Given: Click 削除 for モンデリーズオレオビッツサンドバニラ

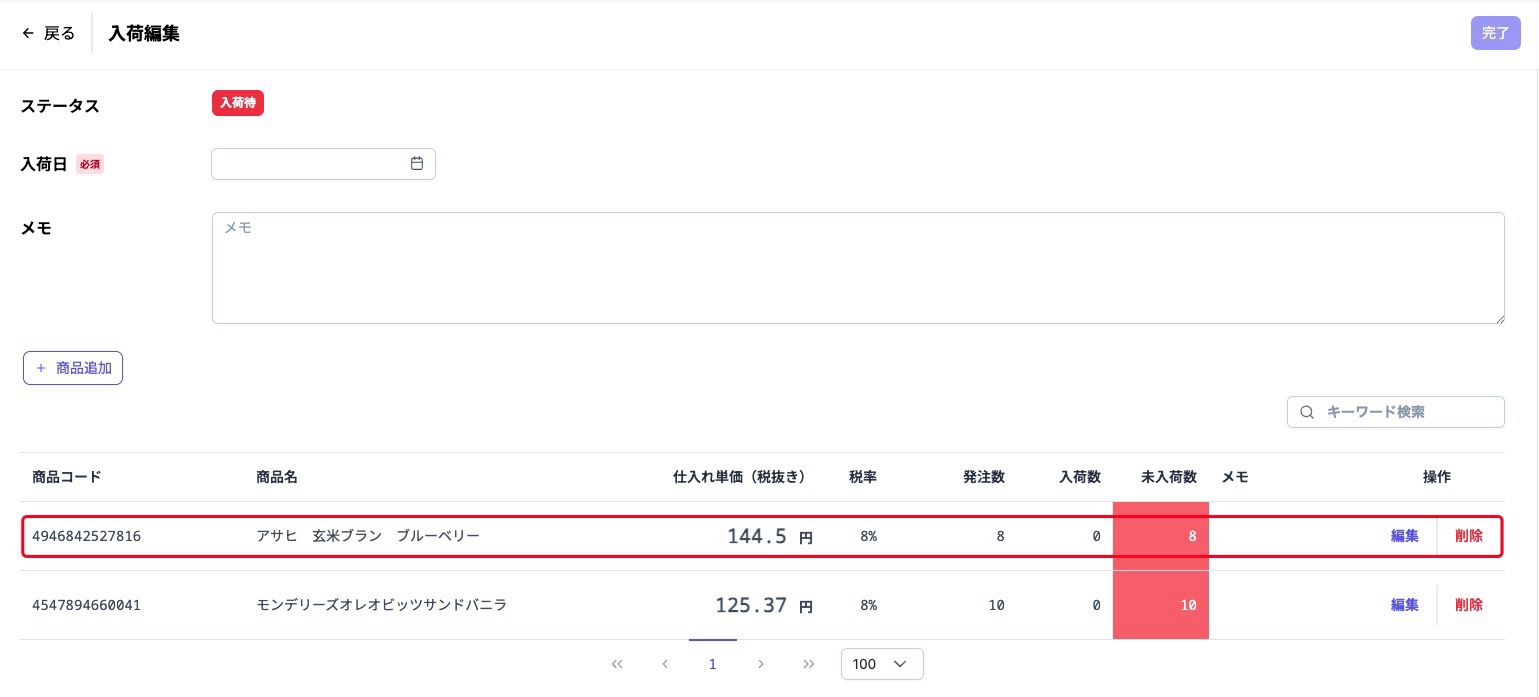Looking at the screenshot, I should [1468, 605].
